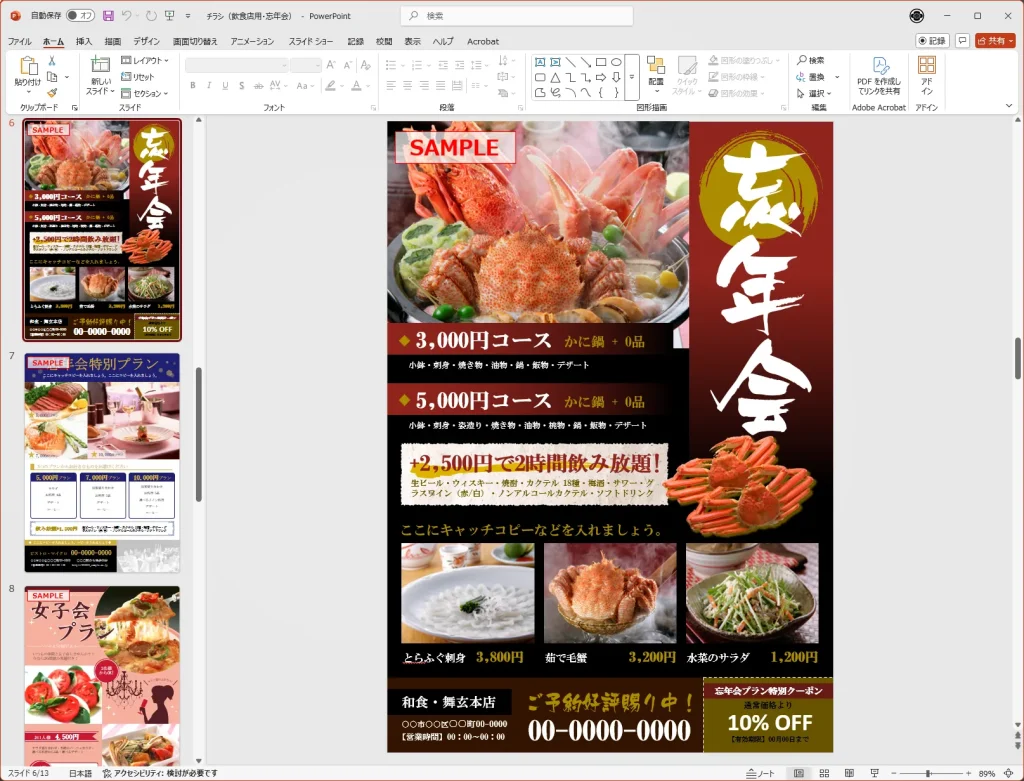The width and height of the screenshot is (1024, 781).
Task: Click the Cut scissors icon
Action: (x=52, y=61)
